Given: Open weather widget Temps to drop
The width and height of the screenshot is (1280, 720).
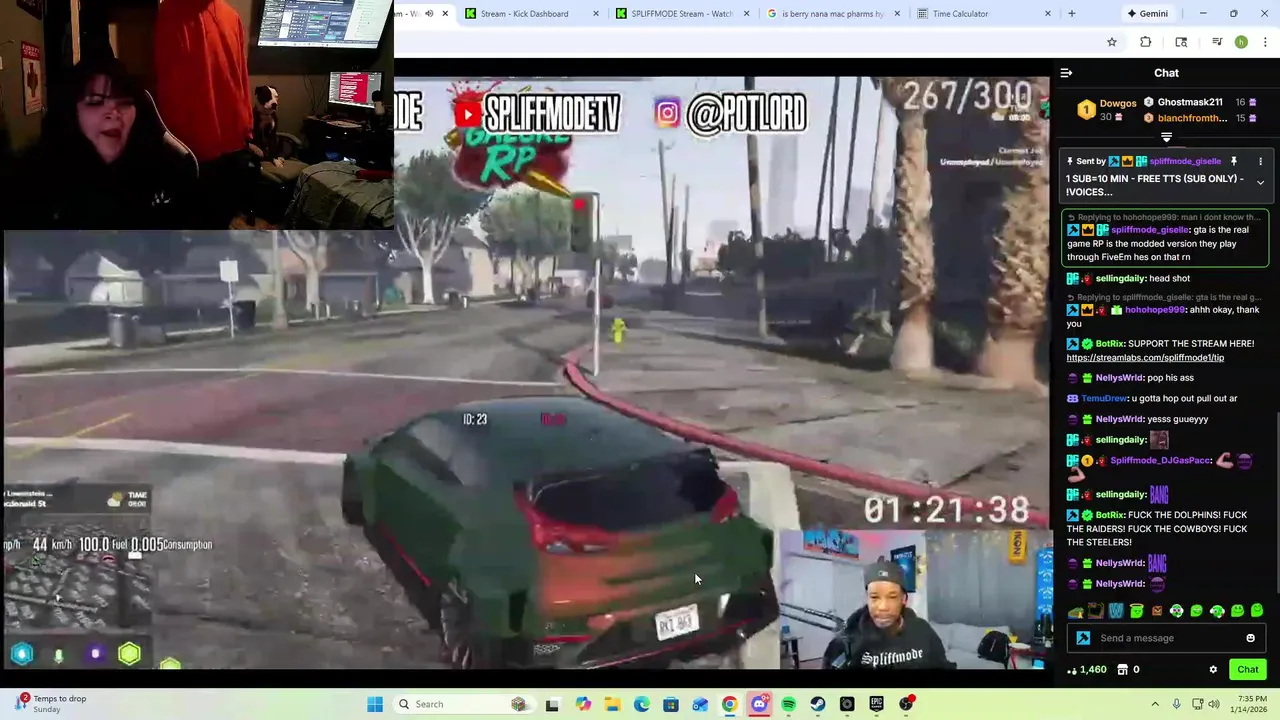Looking at the screenshot, I should pyautogui.click(x=50, y=704).
